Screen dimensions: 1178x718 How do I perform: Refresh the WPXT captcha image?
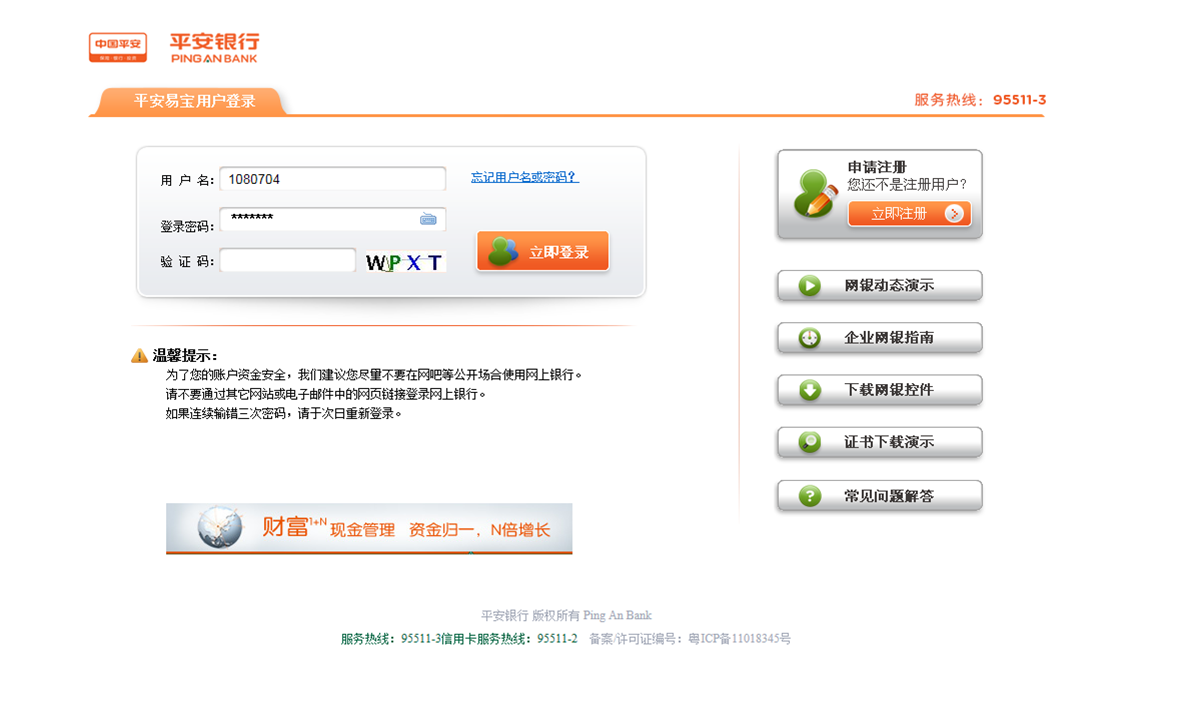[405, 262]
